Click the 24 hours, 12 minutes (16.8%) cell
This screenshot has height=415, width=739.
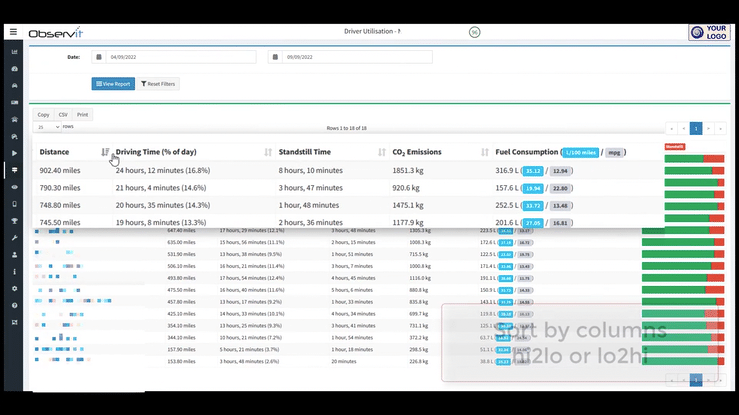pos(163,171)
